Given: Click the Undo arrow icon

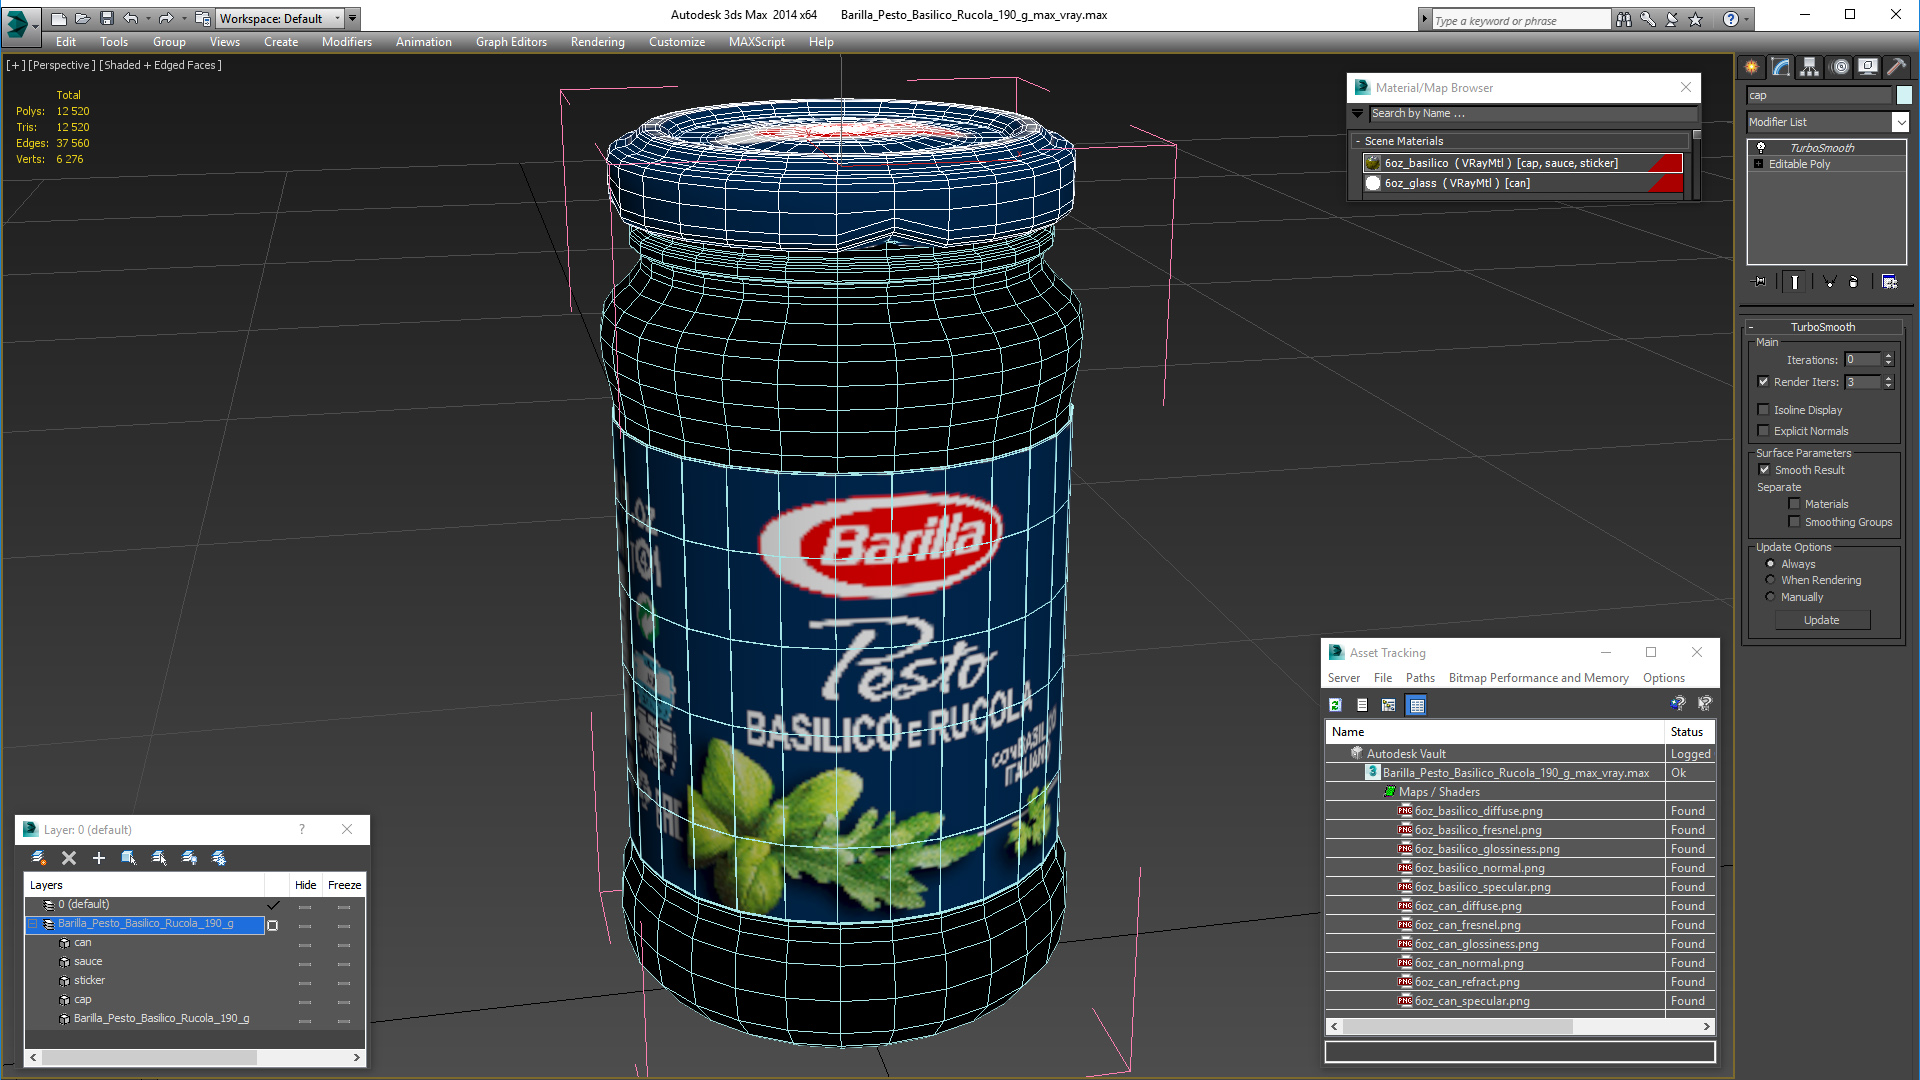Looking at the screenshot, I should point(131,18).
